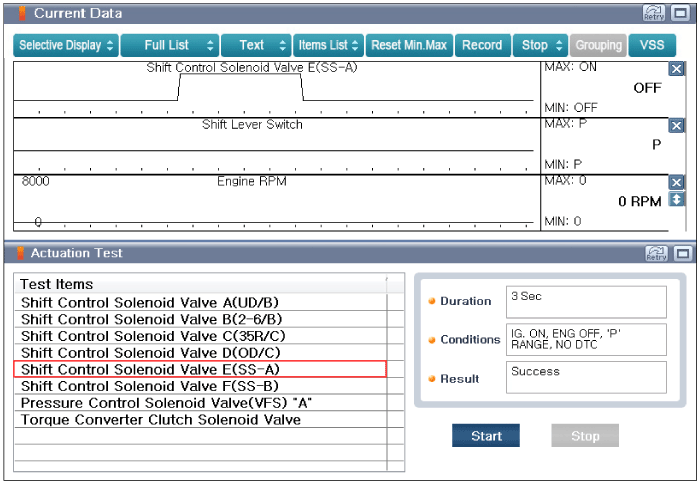Open the Selective Display dropdown
The image size is (700, 483).
coord(66,45)
